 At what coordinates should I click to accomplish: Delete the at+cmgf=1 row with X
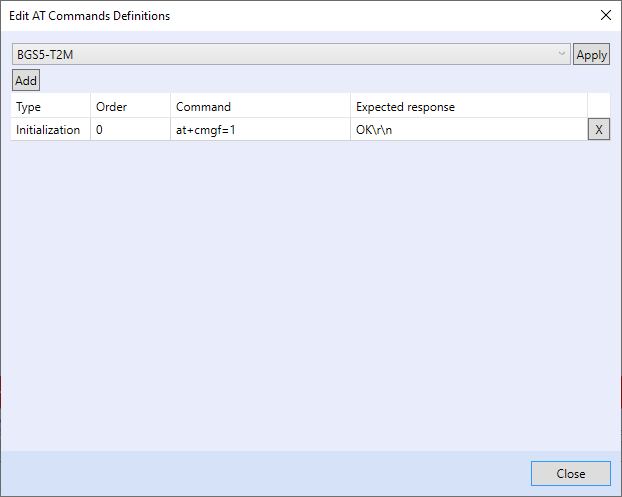598,130
